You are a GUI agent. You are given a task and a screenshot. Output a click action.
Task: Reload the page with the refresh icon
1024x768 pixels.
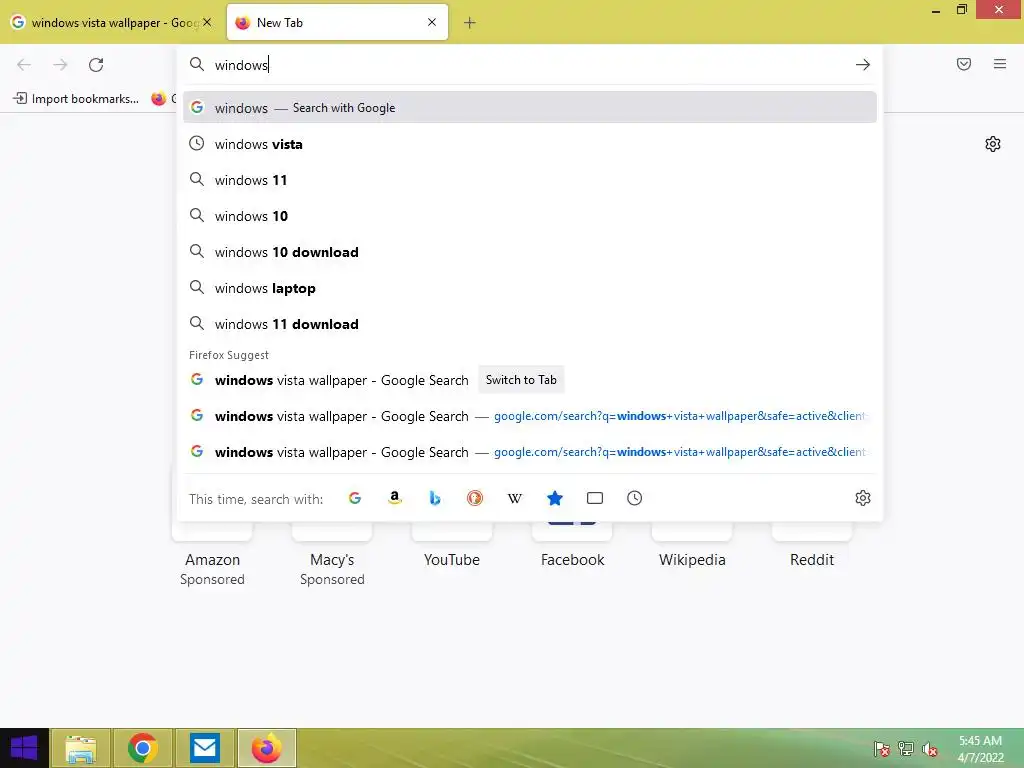96,65
